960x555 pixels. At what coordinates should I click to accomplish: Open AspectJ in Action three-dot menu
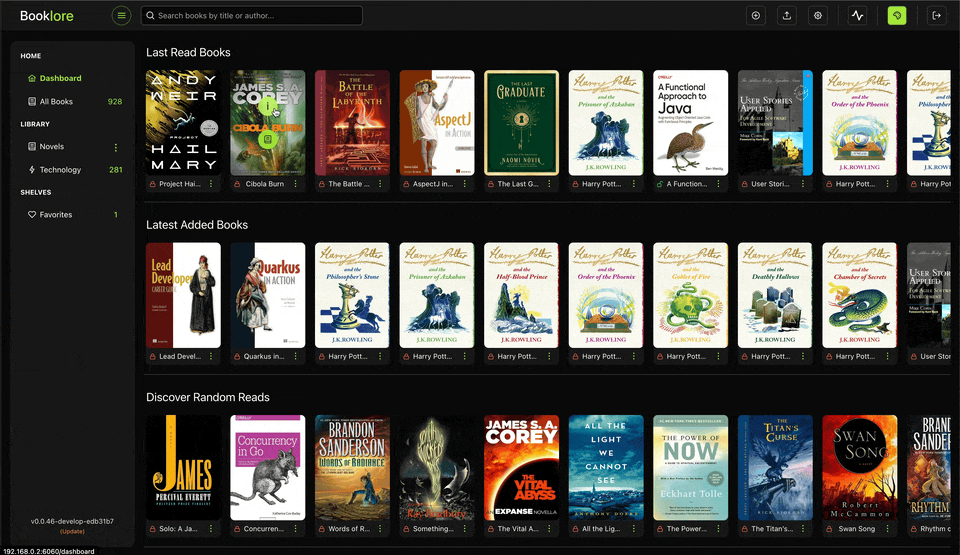465,184
